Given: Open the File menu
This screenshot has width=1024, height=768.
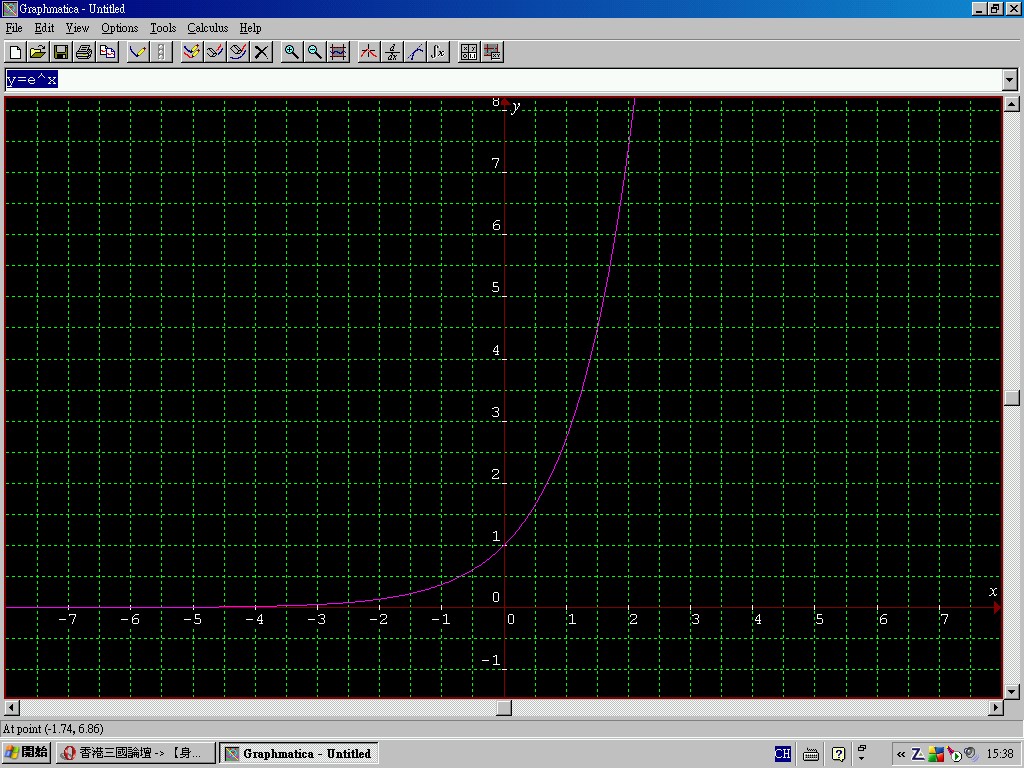Looking at the screenshot, I should pos(14,28).
